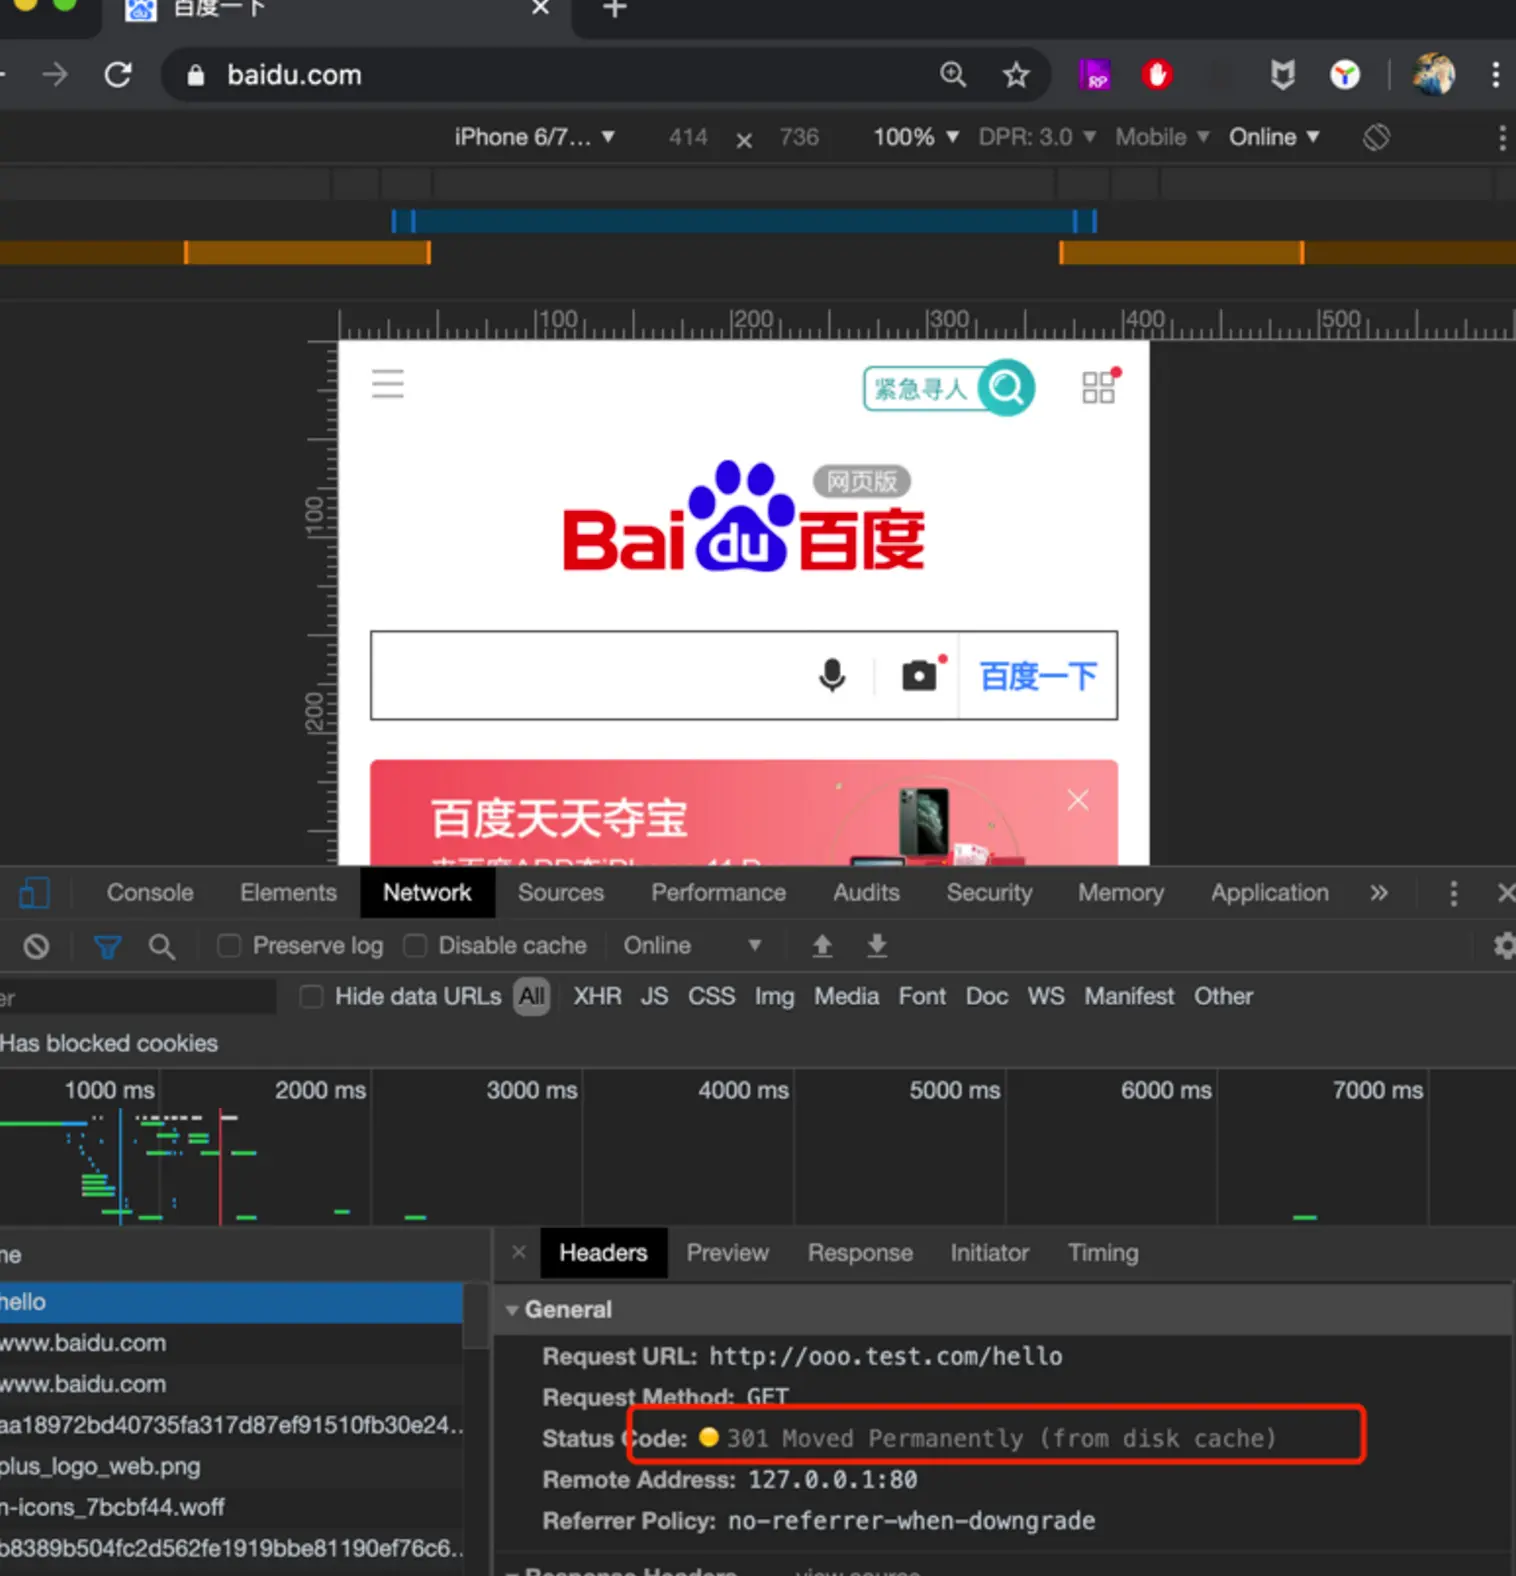Show the Response tab of the request
Screen dimensions: 1516x1576
pos(860,1253)
